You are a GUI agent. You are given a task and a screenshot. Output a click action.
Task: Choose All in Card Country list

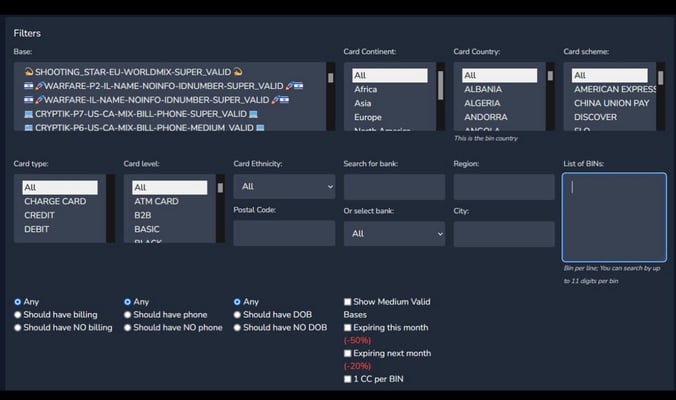[500, 75]
